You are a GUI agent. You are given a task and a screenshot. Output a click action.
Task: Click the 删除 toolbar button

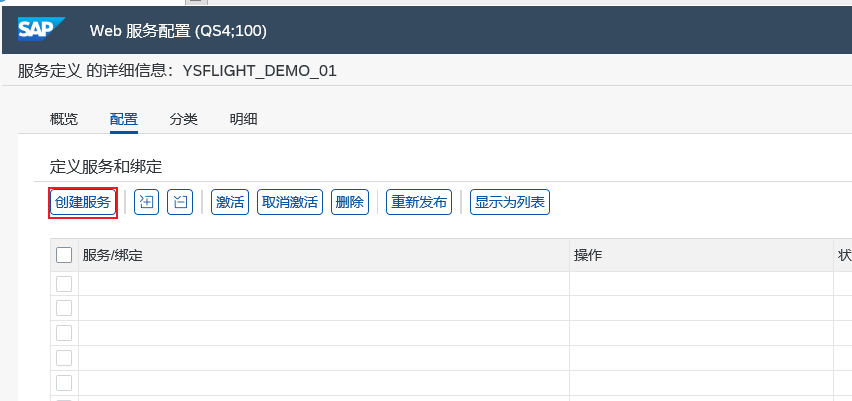pyautogui.click(x=350, y=202)
